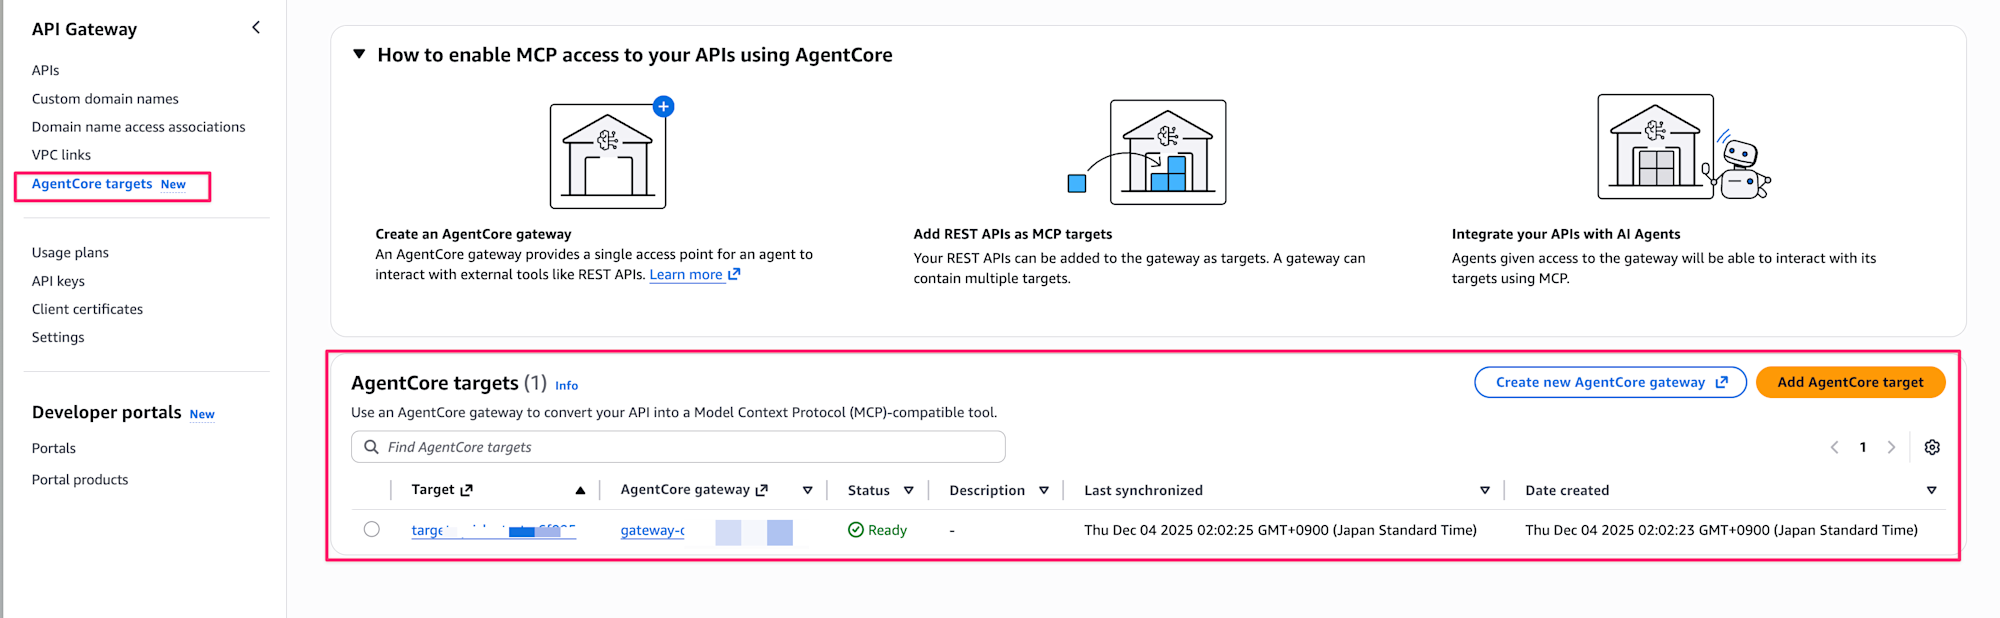2000x618 pixels.
Task: Collapse the How to enable MCP section
Action: coord(359,54)
